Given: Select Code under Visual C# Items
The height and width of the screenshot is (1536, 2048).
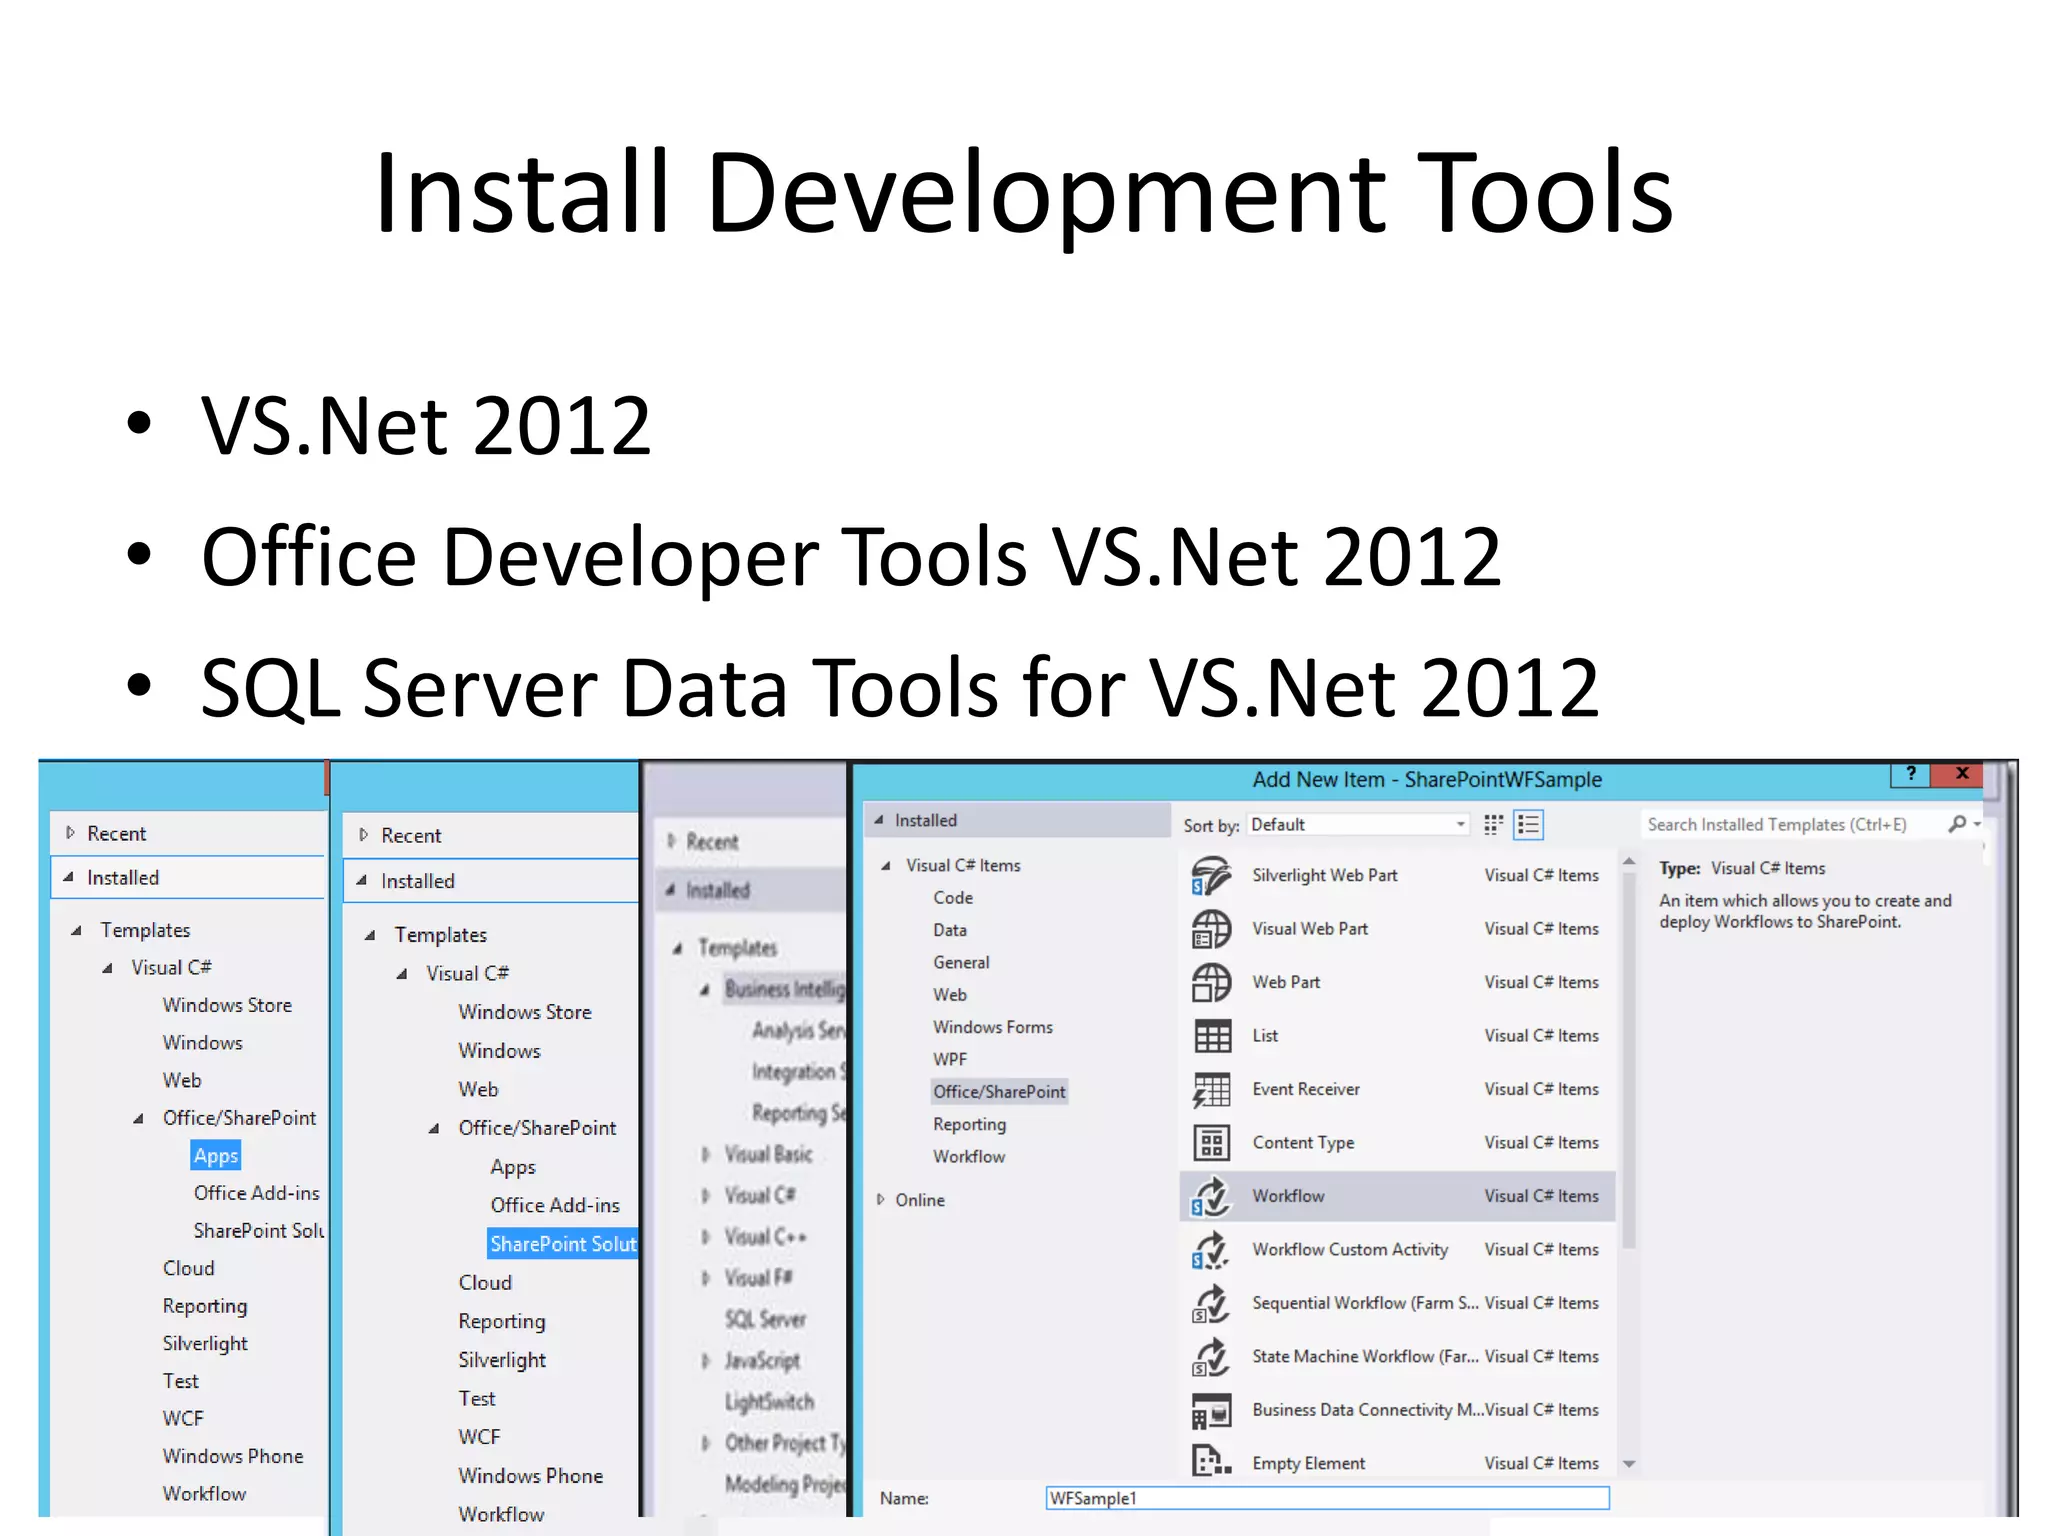Looking at the screenshot, I should [x=953, y=898].
